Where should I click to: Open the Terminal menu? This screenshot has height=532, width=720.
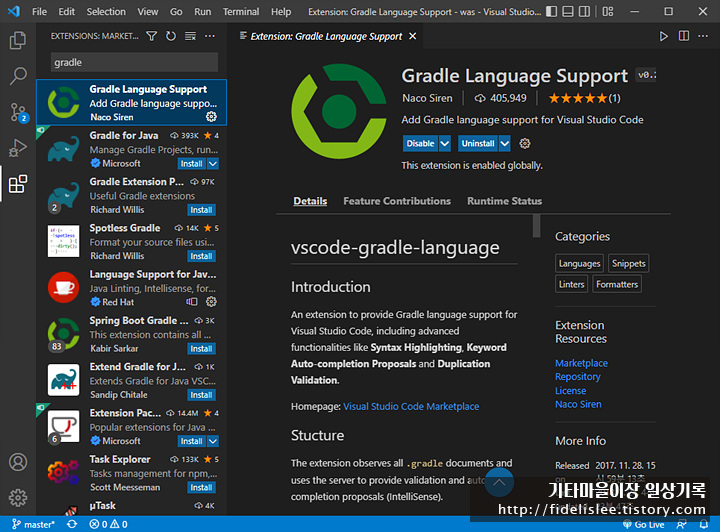coord(241,11)
